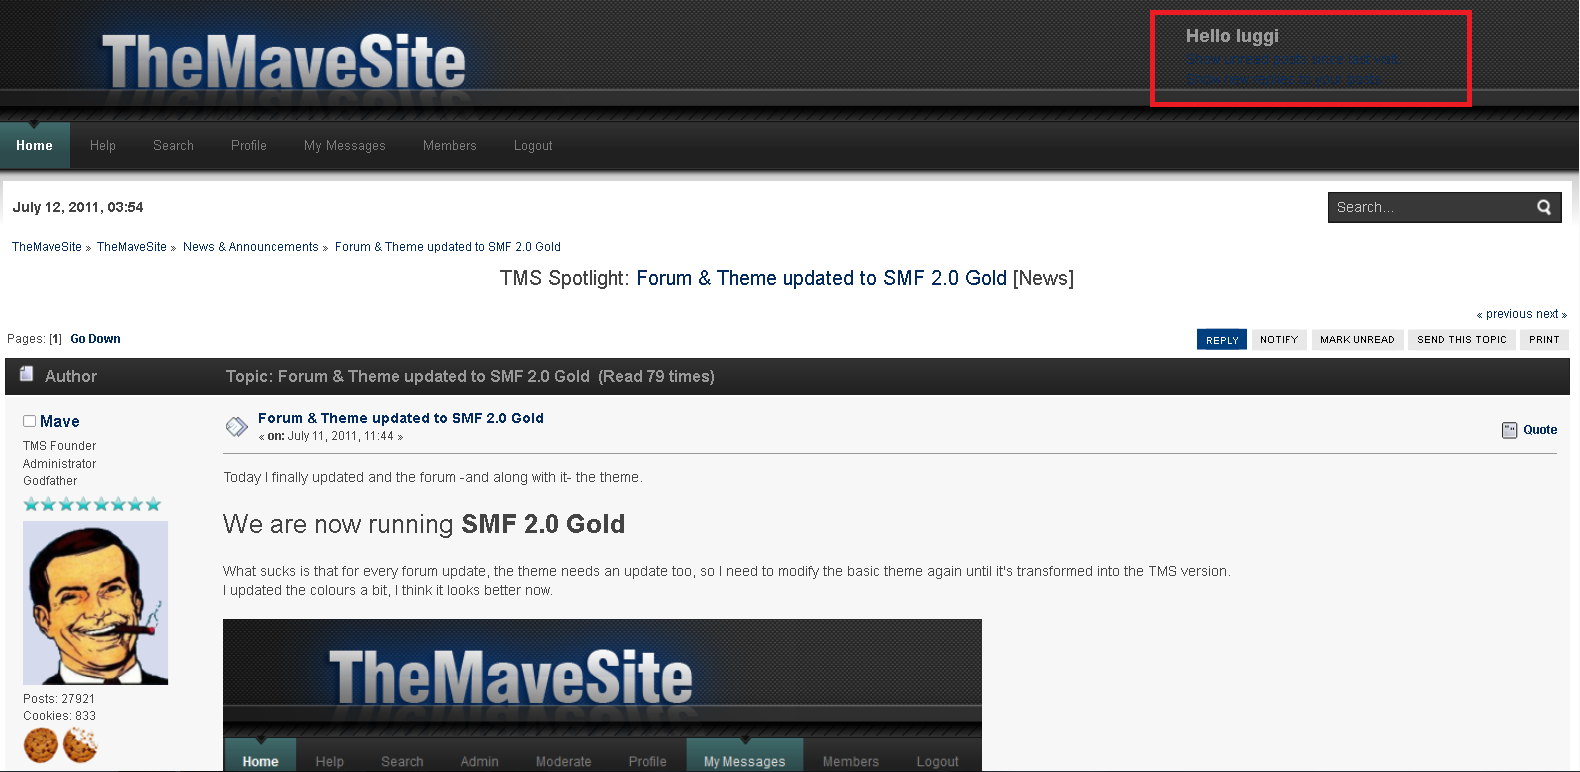Open the embedded TheMaveSite screenshot in the post
1580x772 pixels.
click(602, 695)
